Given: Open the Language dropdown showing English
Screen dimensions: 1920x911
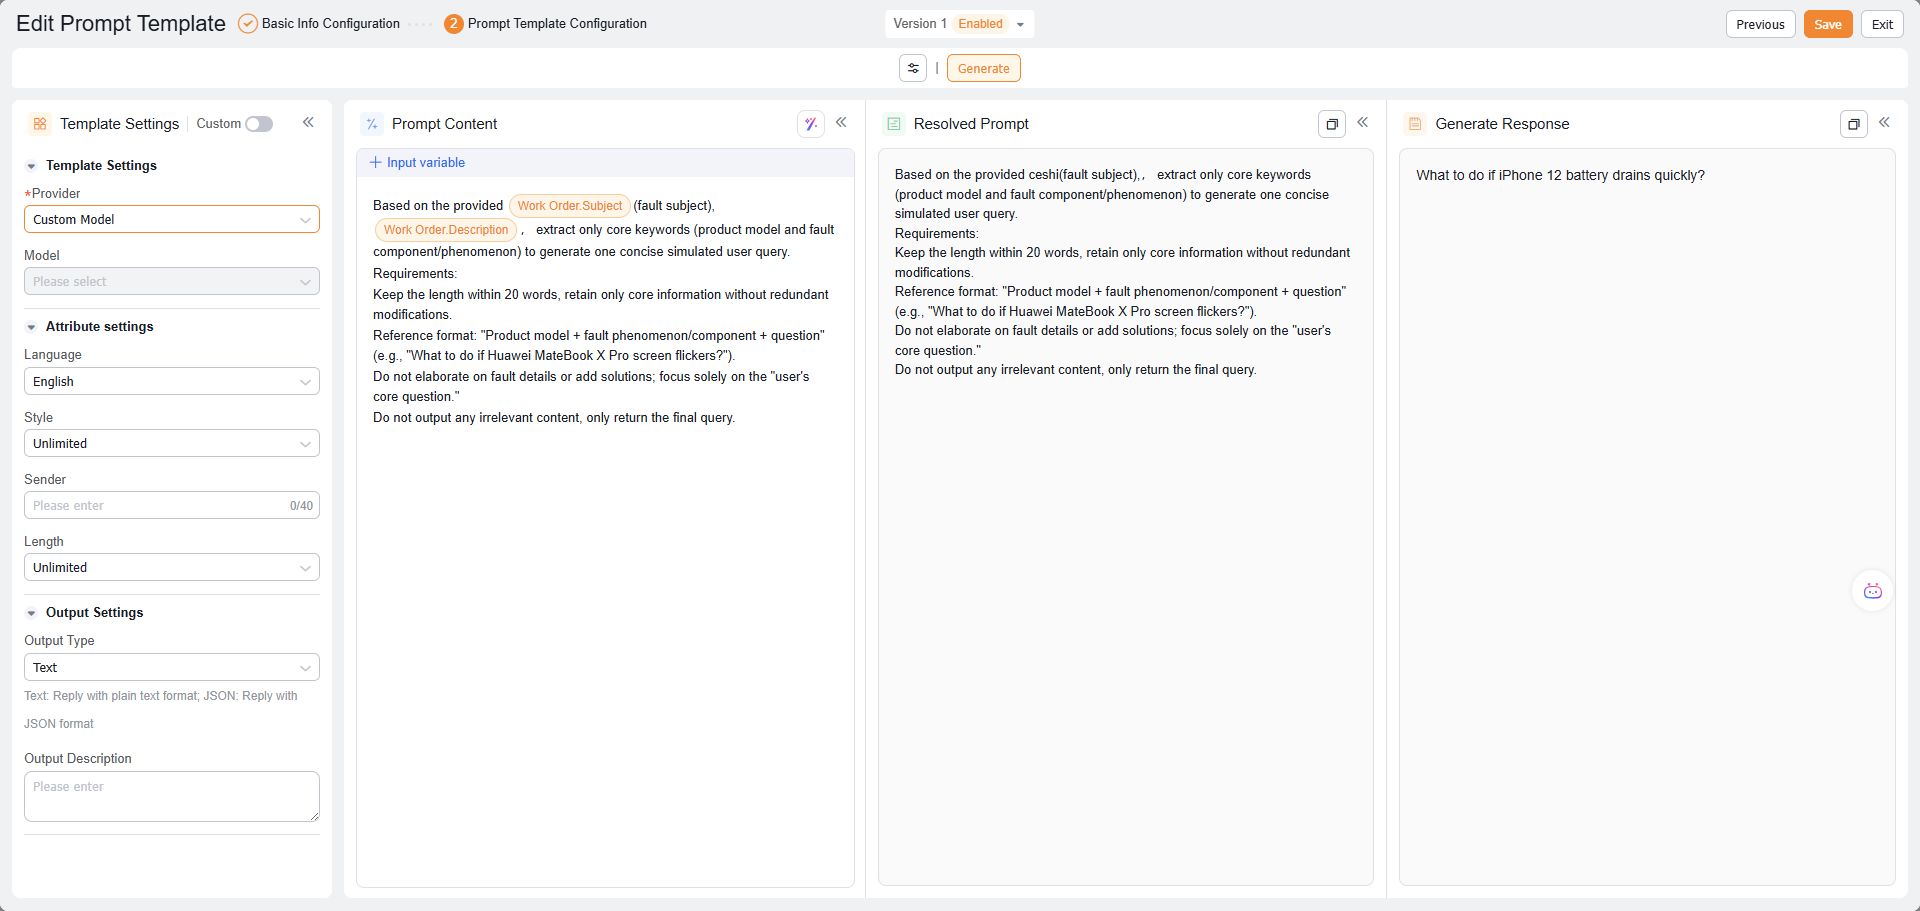Looking at the screenshot, I should 171,381.
